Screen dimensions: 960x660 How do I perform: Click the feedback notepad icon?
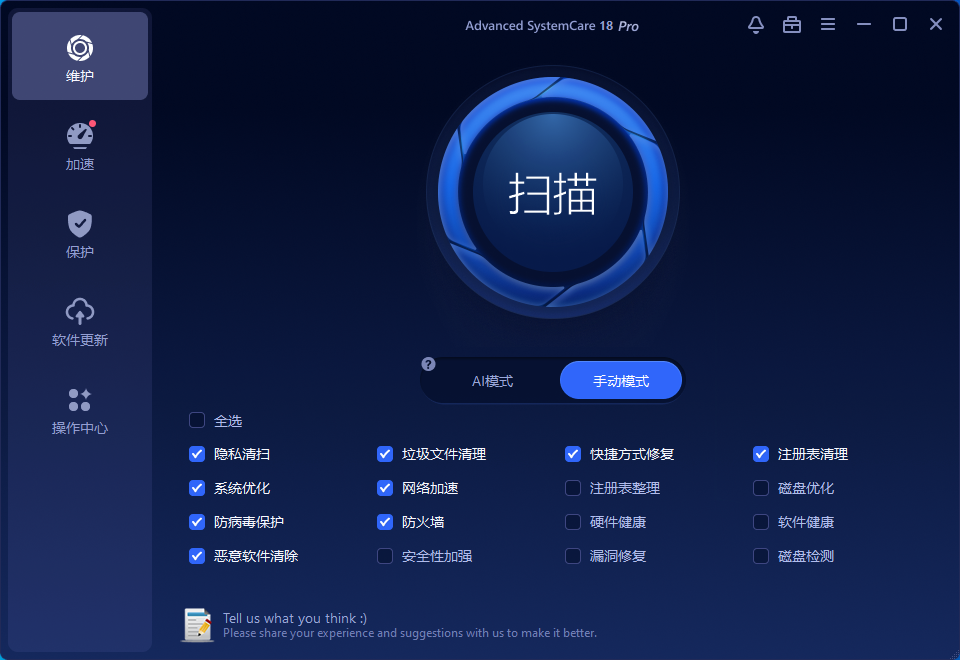pos(197,625)
